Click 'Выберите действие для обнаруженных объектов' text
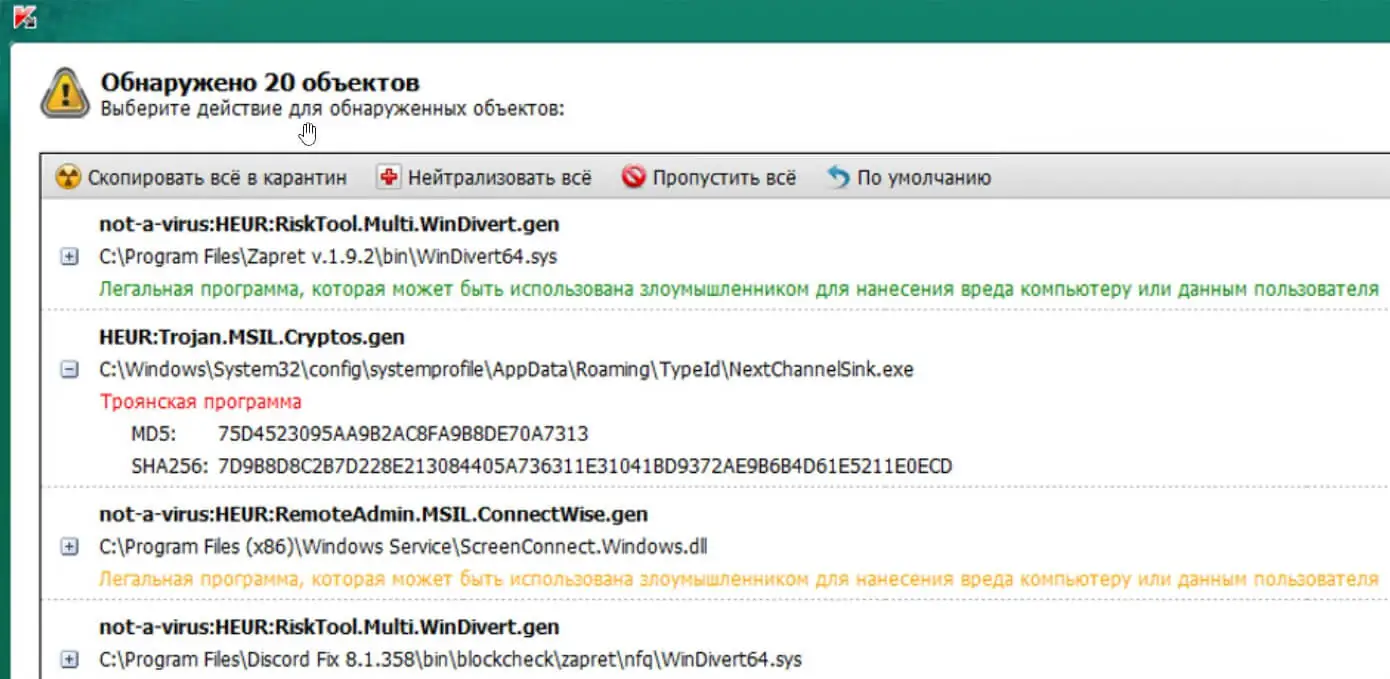The image size is (1390, 679). click(x=333, y=107)
